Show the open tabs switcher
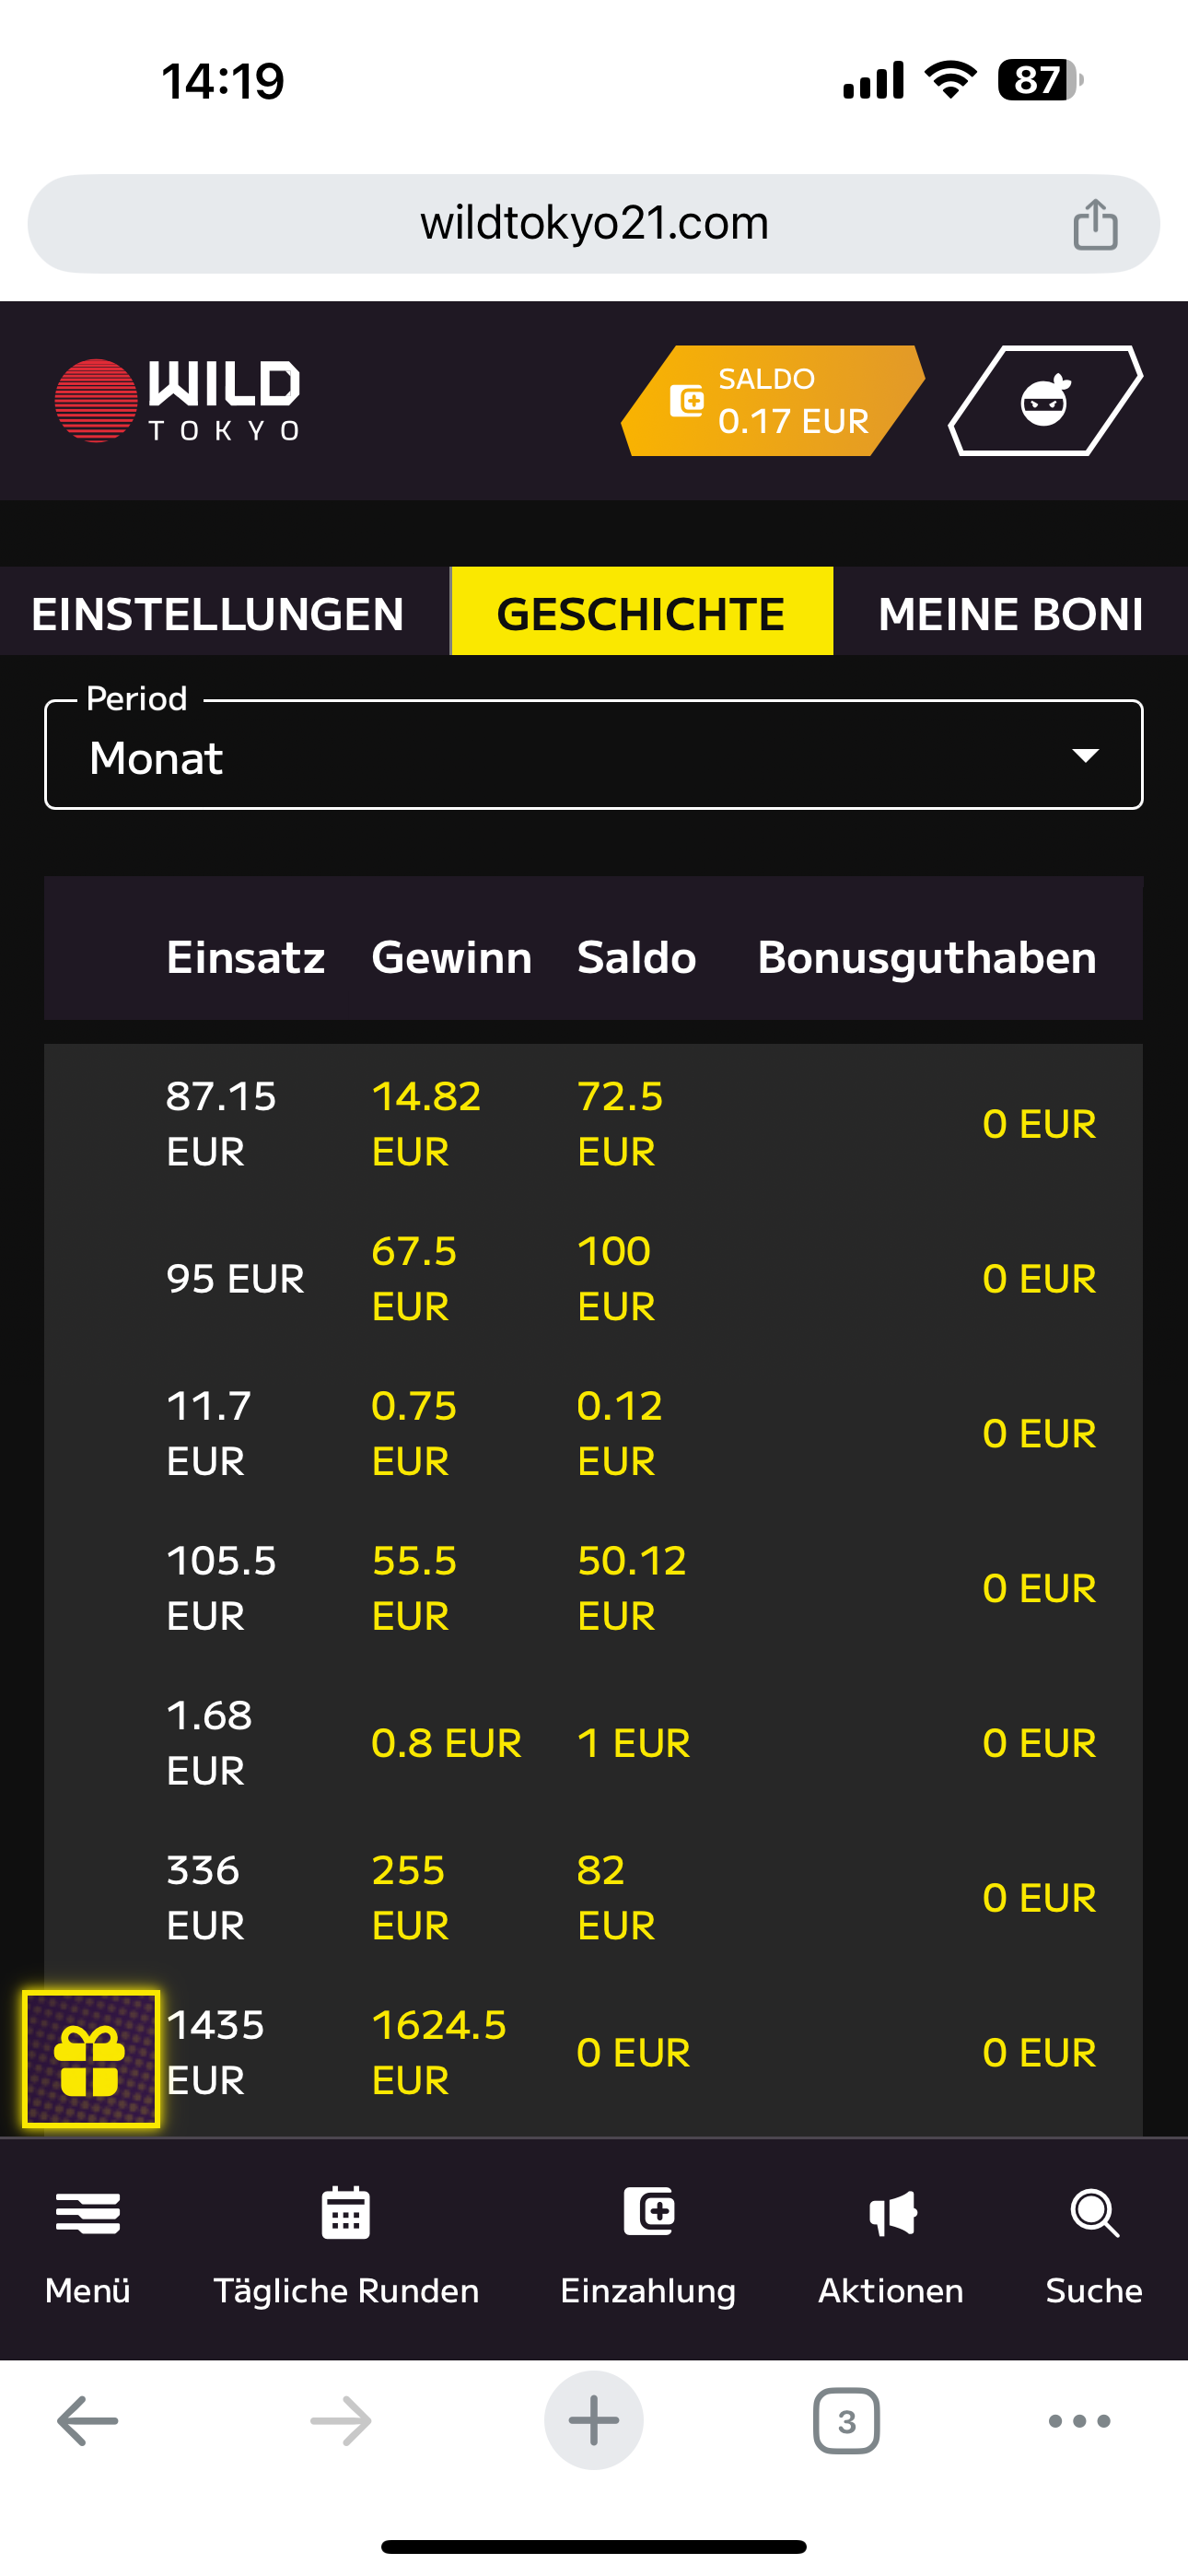Image resolution: width=1188 pixels, height=2576 pixels. point(846,2421)
